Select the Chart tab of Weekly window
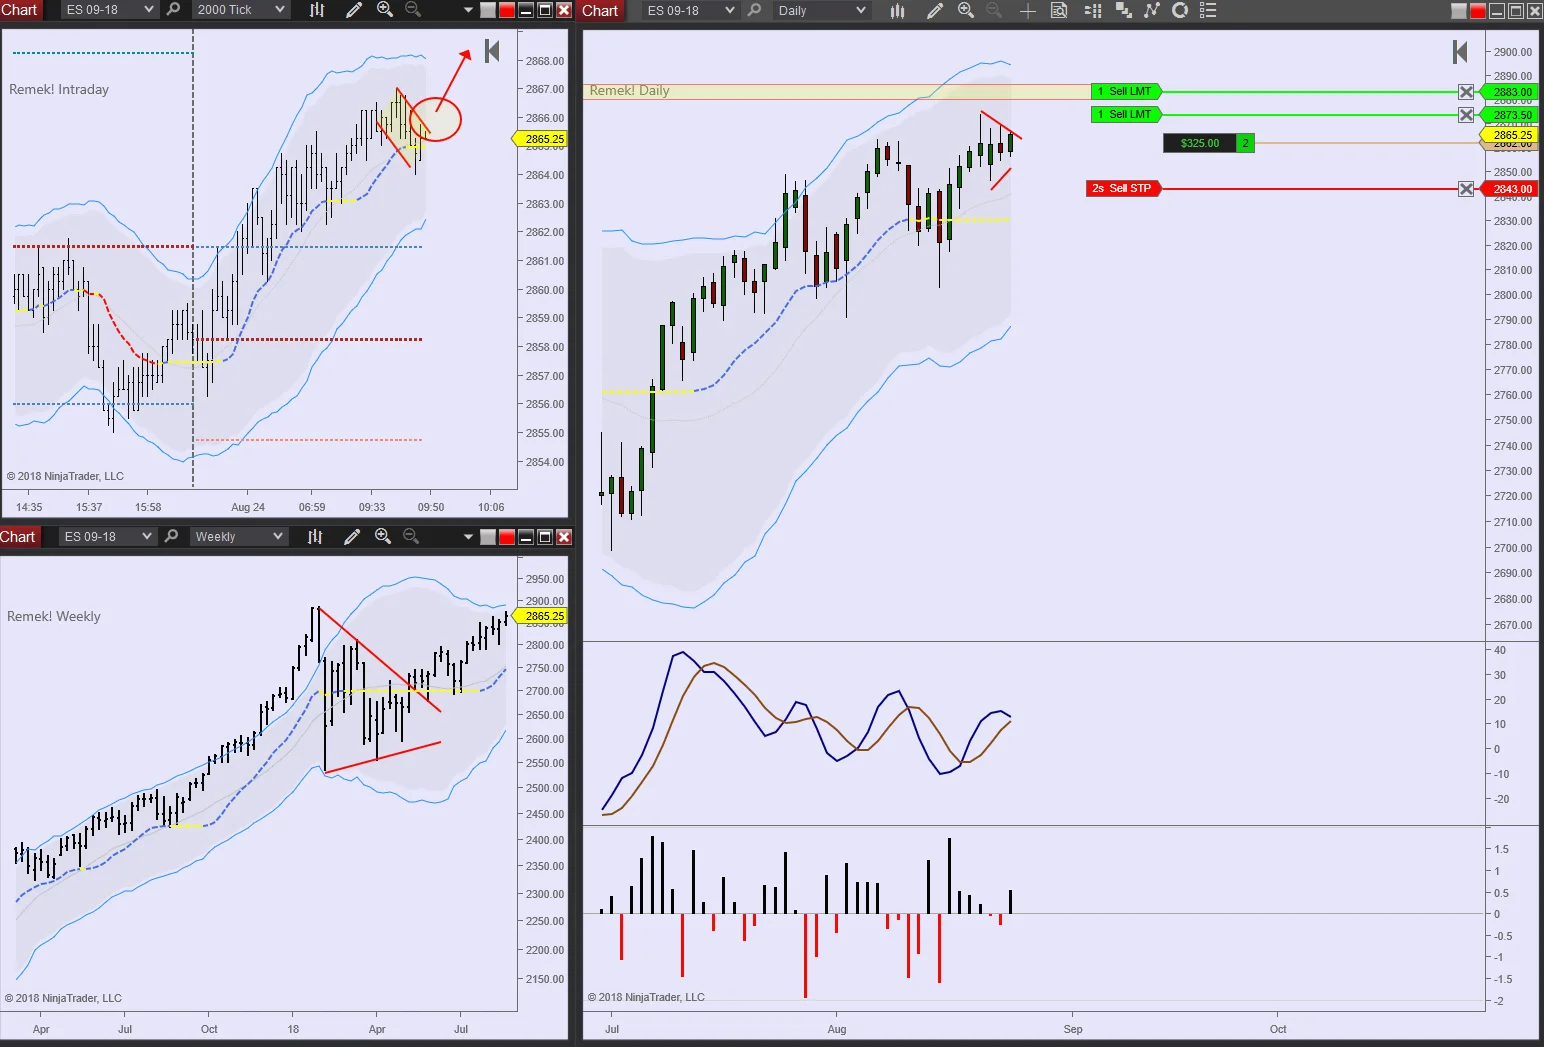The image size is (1544, 1047). [x=18, y=536]
